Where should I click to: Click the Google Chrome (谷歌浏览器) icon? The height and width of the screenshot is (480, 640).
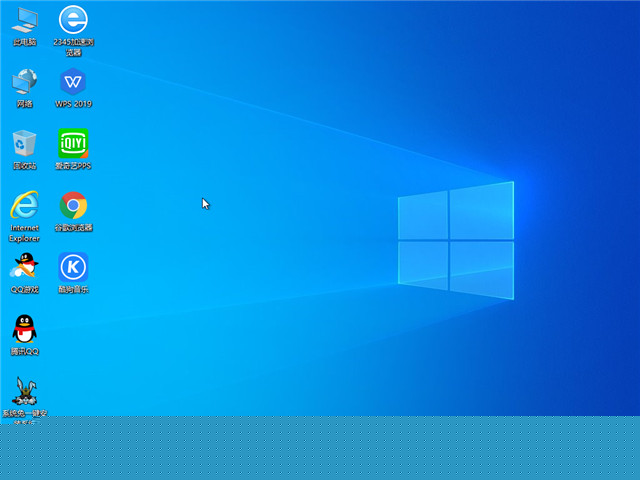tap(73, 205)
